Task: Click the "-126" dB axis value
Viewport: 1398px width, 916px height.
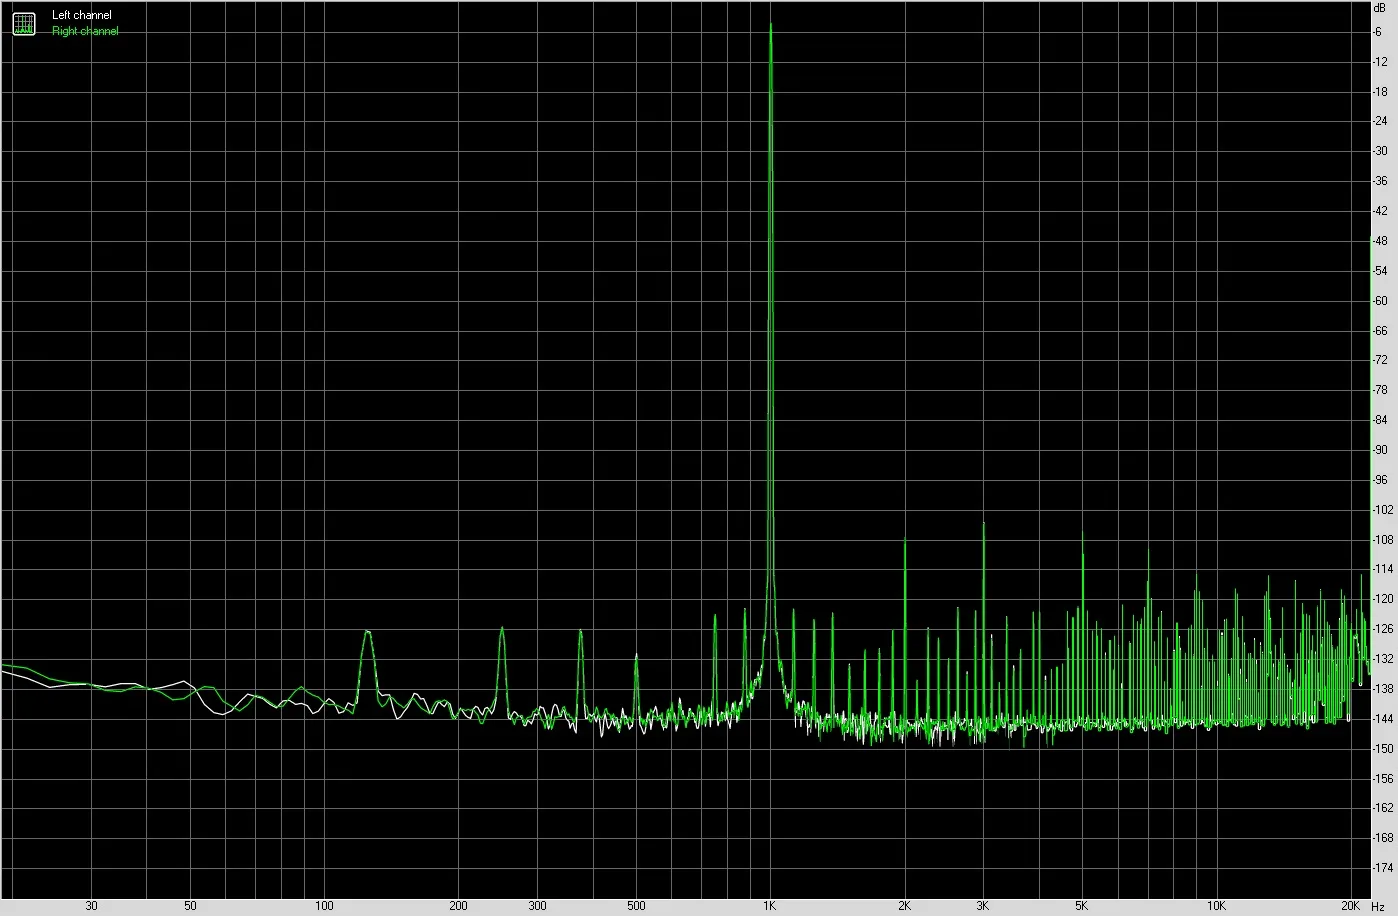Action: (x=1383, y=629)
